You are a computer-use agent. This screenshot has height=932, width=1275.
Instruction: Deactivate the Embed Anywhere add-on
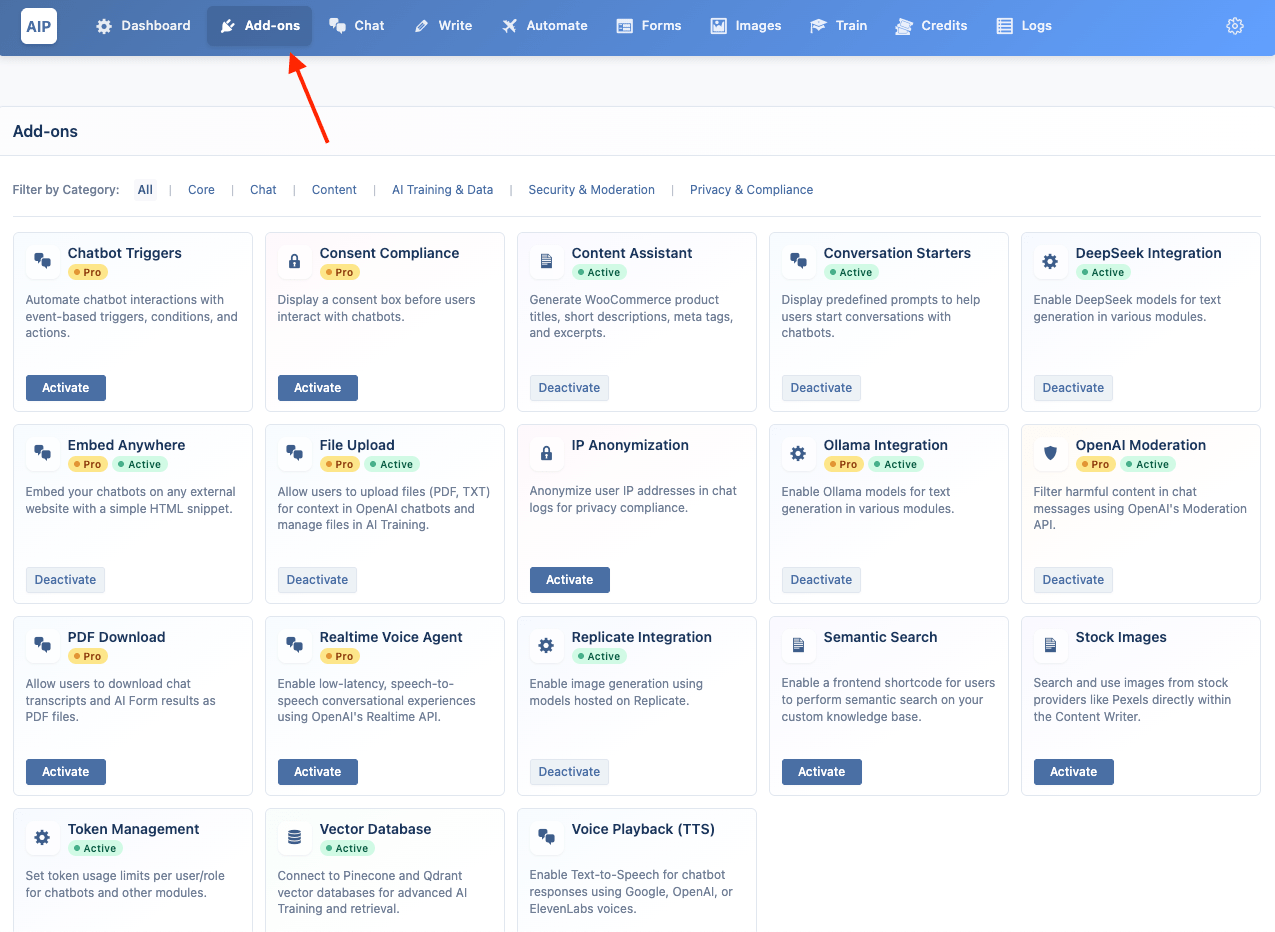pyautogui.click(x=65, y=580)
